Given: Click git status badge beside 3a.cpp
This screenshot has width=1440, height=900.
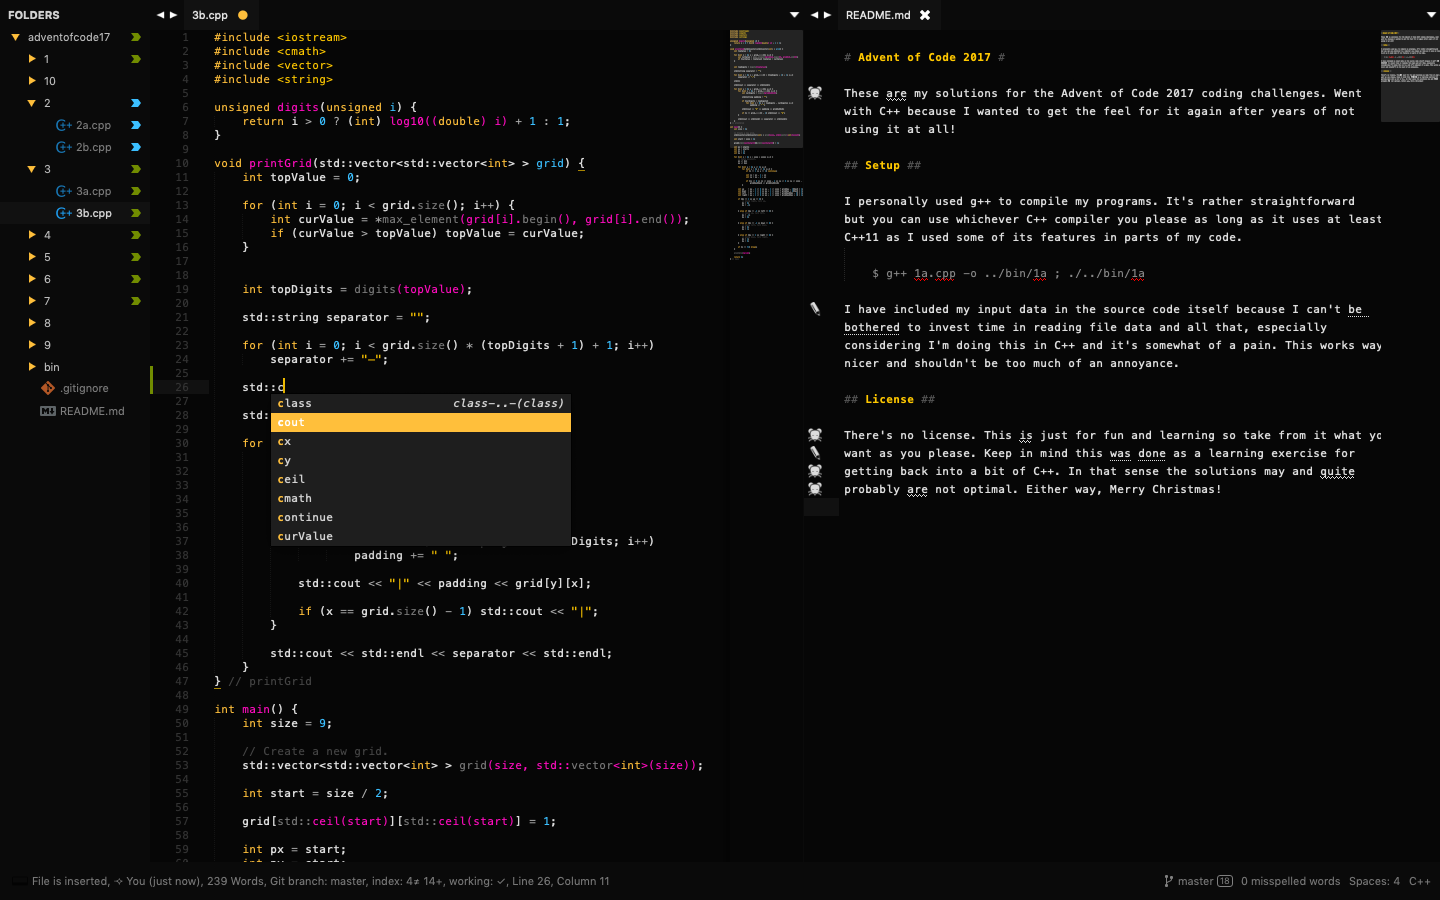Looking at the screenshot, I should pos(136,191).
